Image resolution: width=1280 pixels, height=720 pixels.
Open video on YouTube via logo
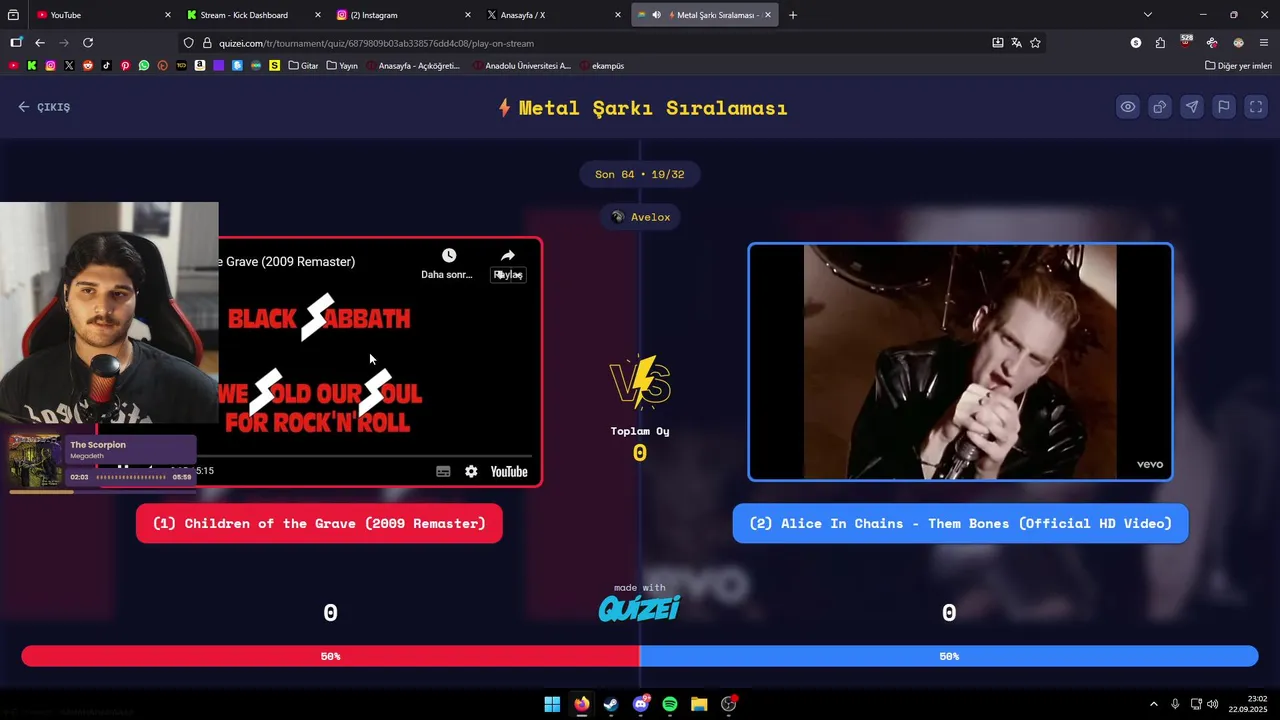coord(509,472)
